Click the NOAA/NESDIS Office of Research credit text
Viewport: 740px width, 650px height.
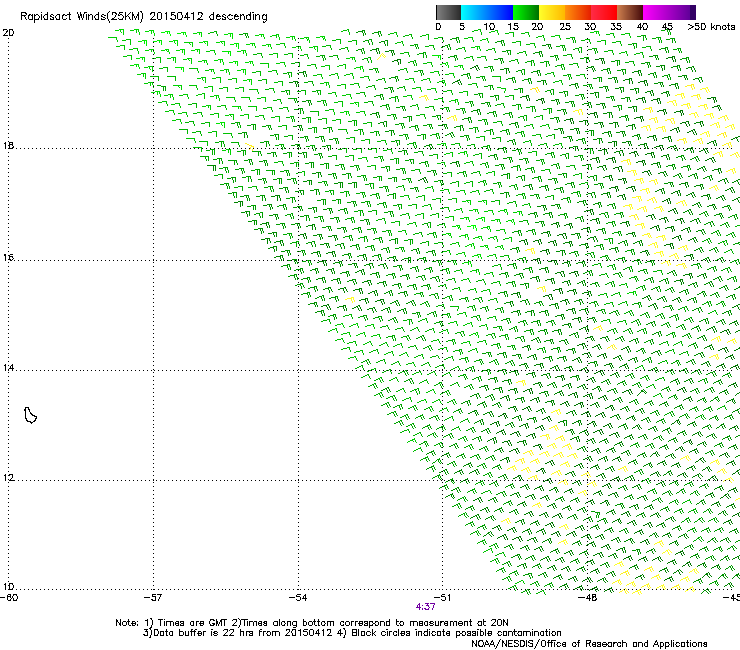tap(589, 644)
